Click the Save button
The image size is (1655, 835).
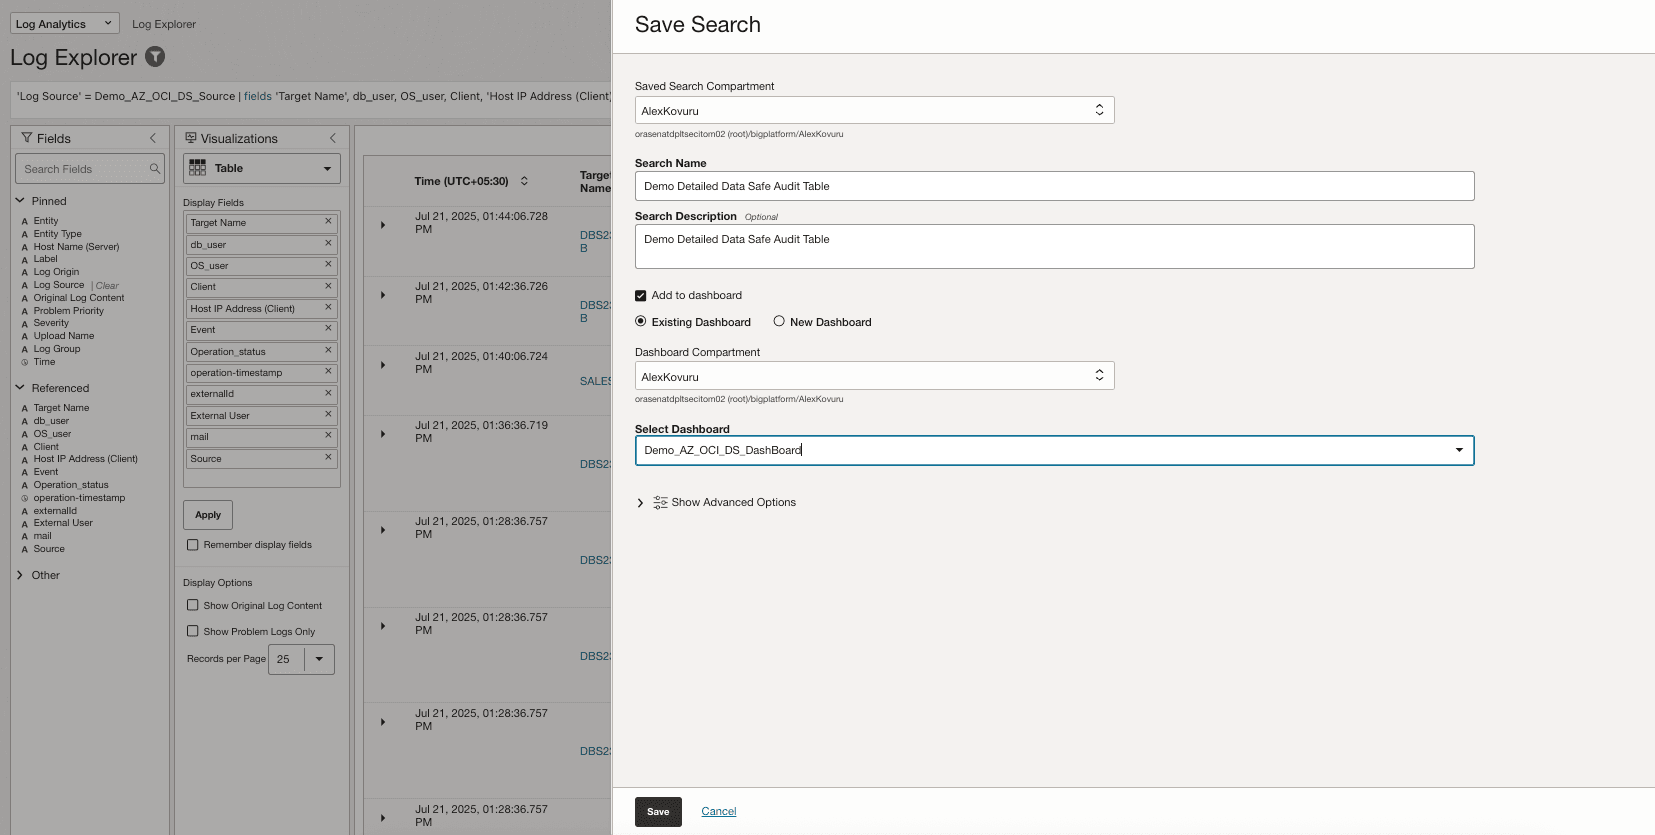[658, 812]
